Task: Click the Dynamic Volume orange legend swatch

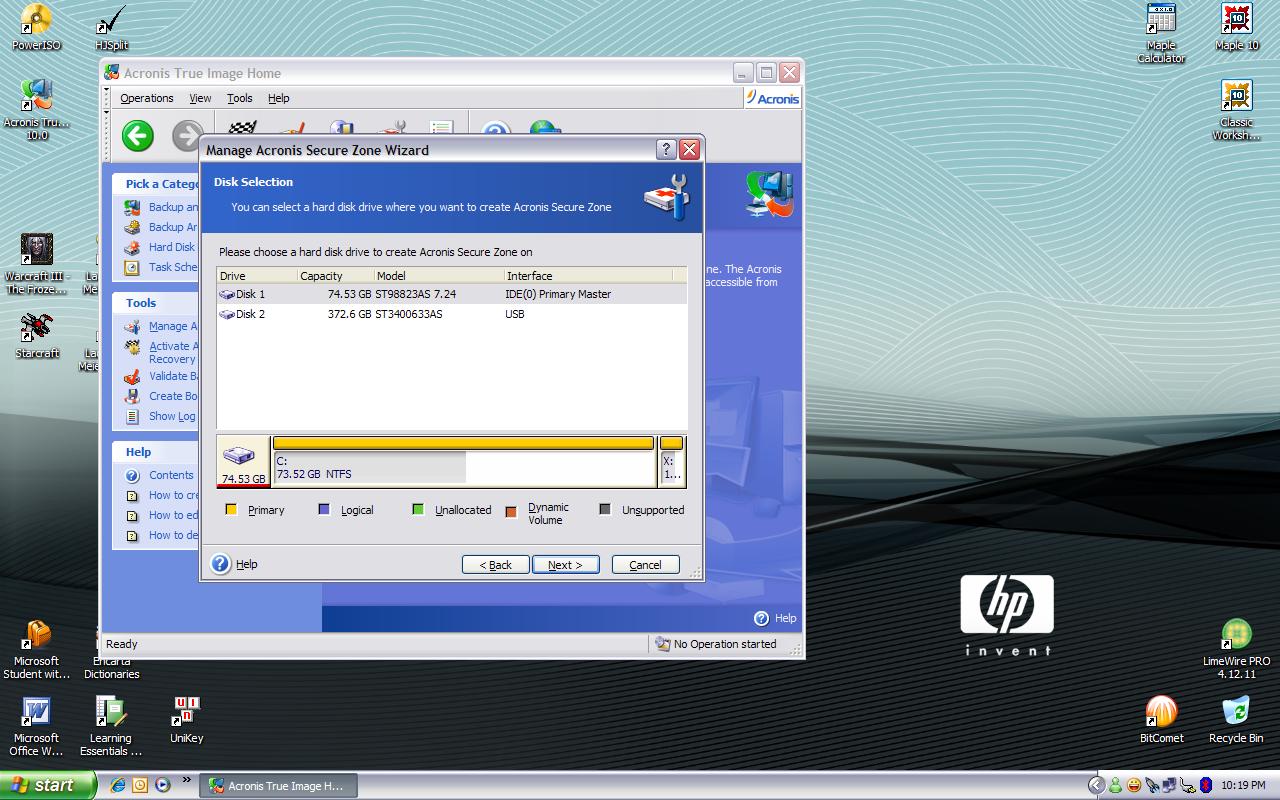Action: [x=511, y=512]
